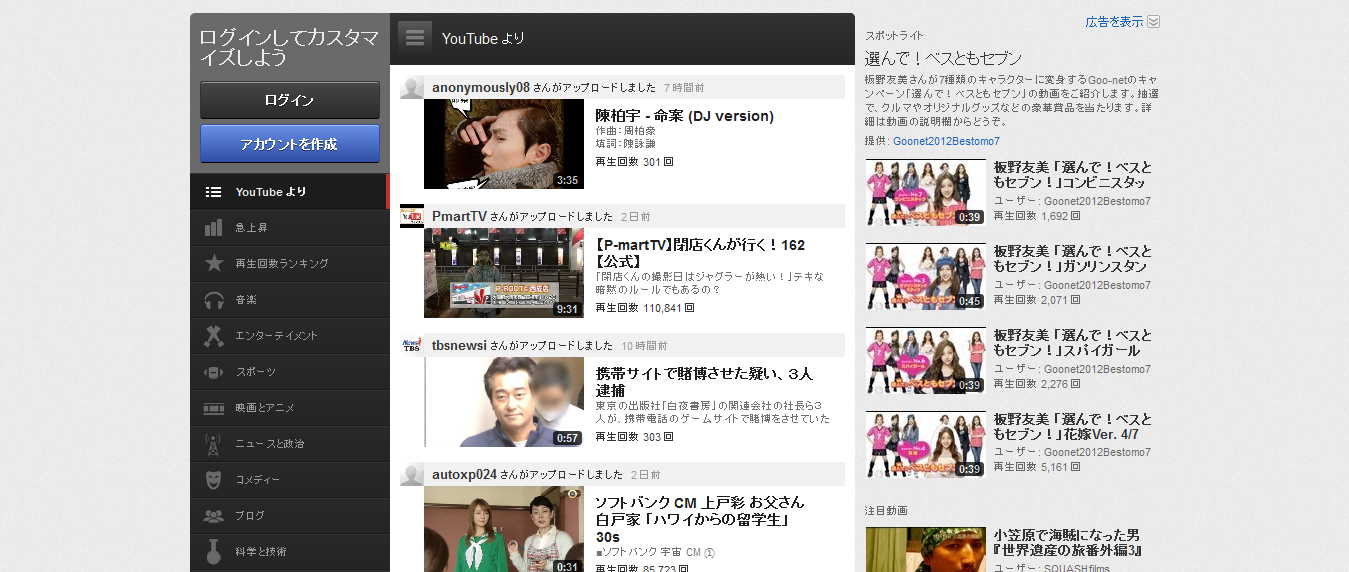Image resolution: width=1349 pixels, height=572 pixels.
Task: Click the broadcast tower icon for ニュースと政治
Action: (x=213, y=444)
